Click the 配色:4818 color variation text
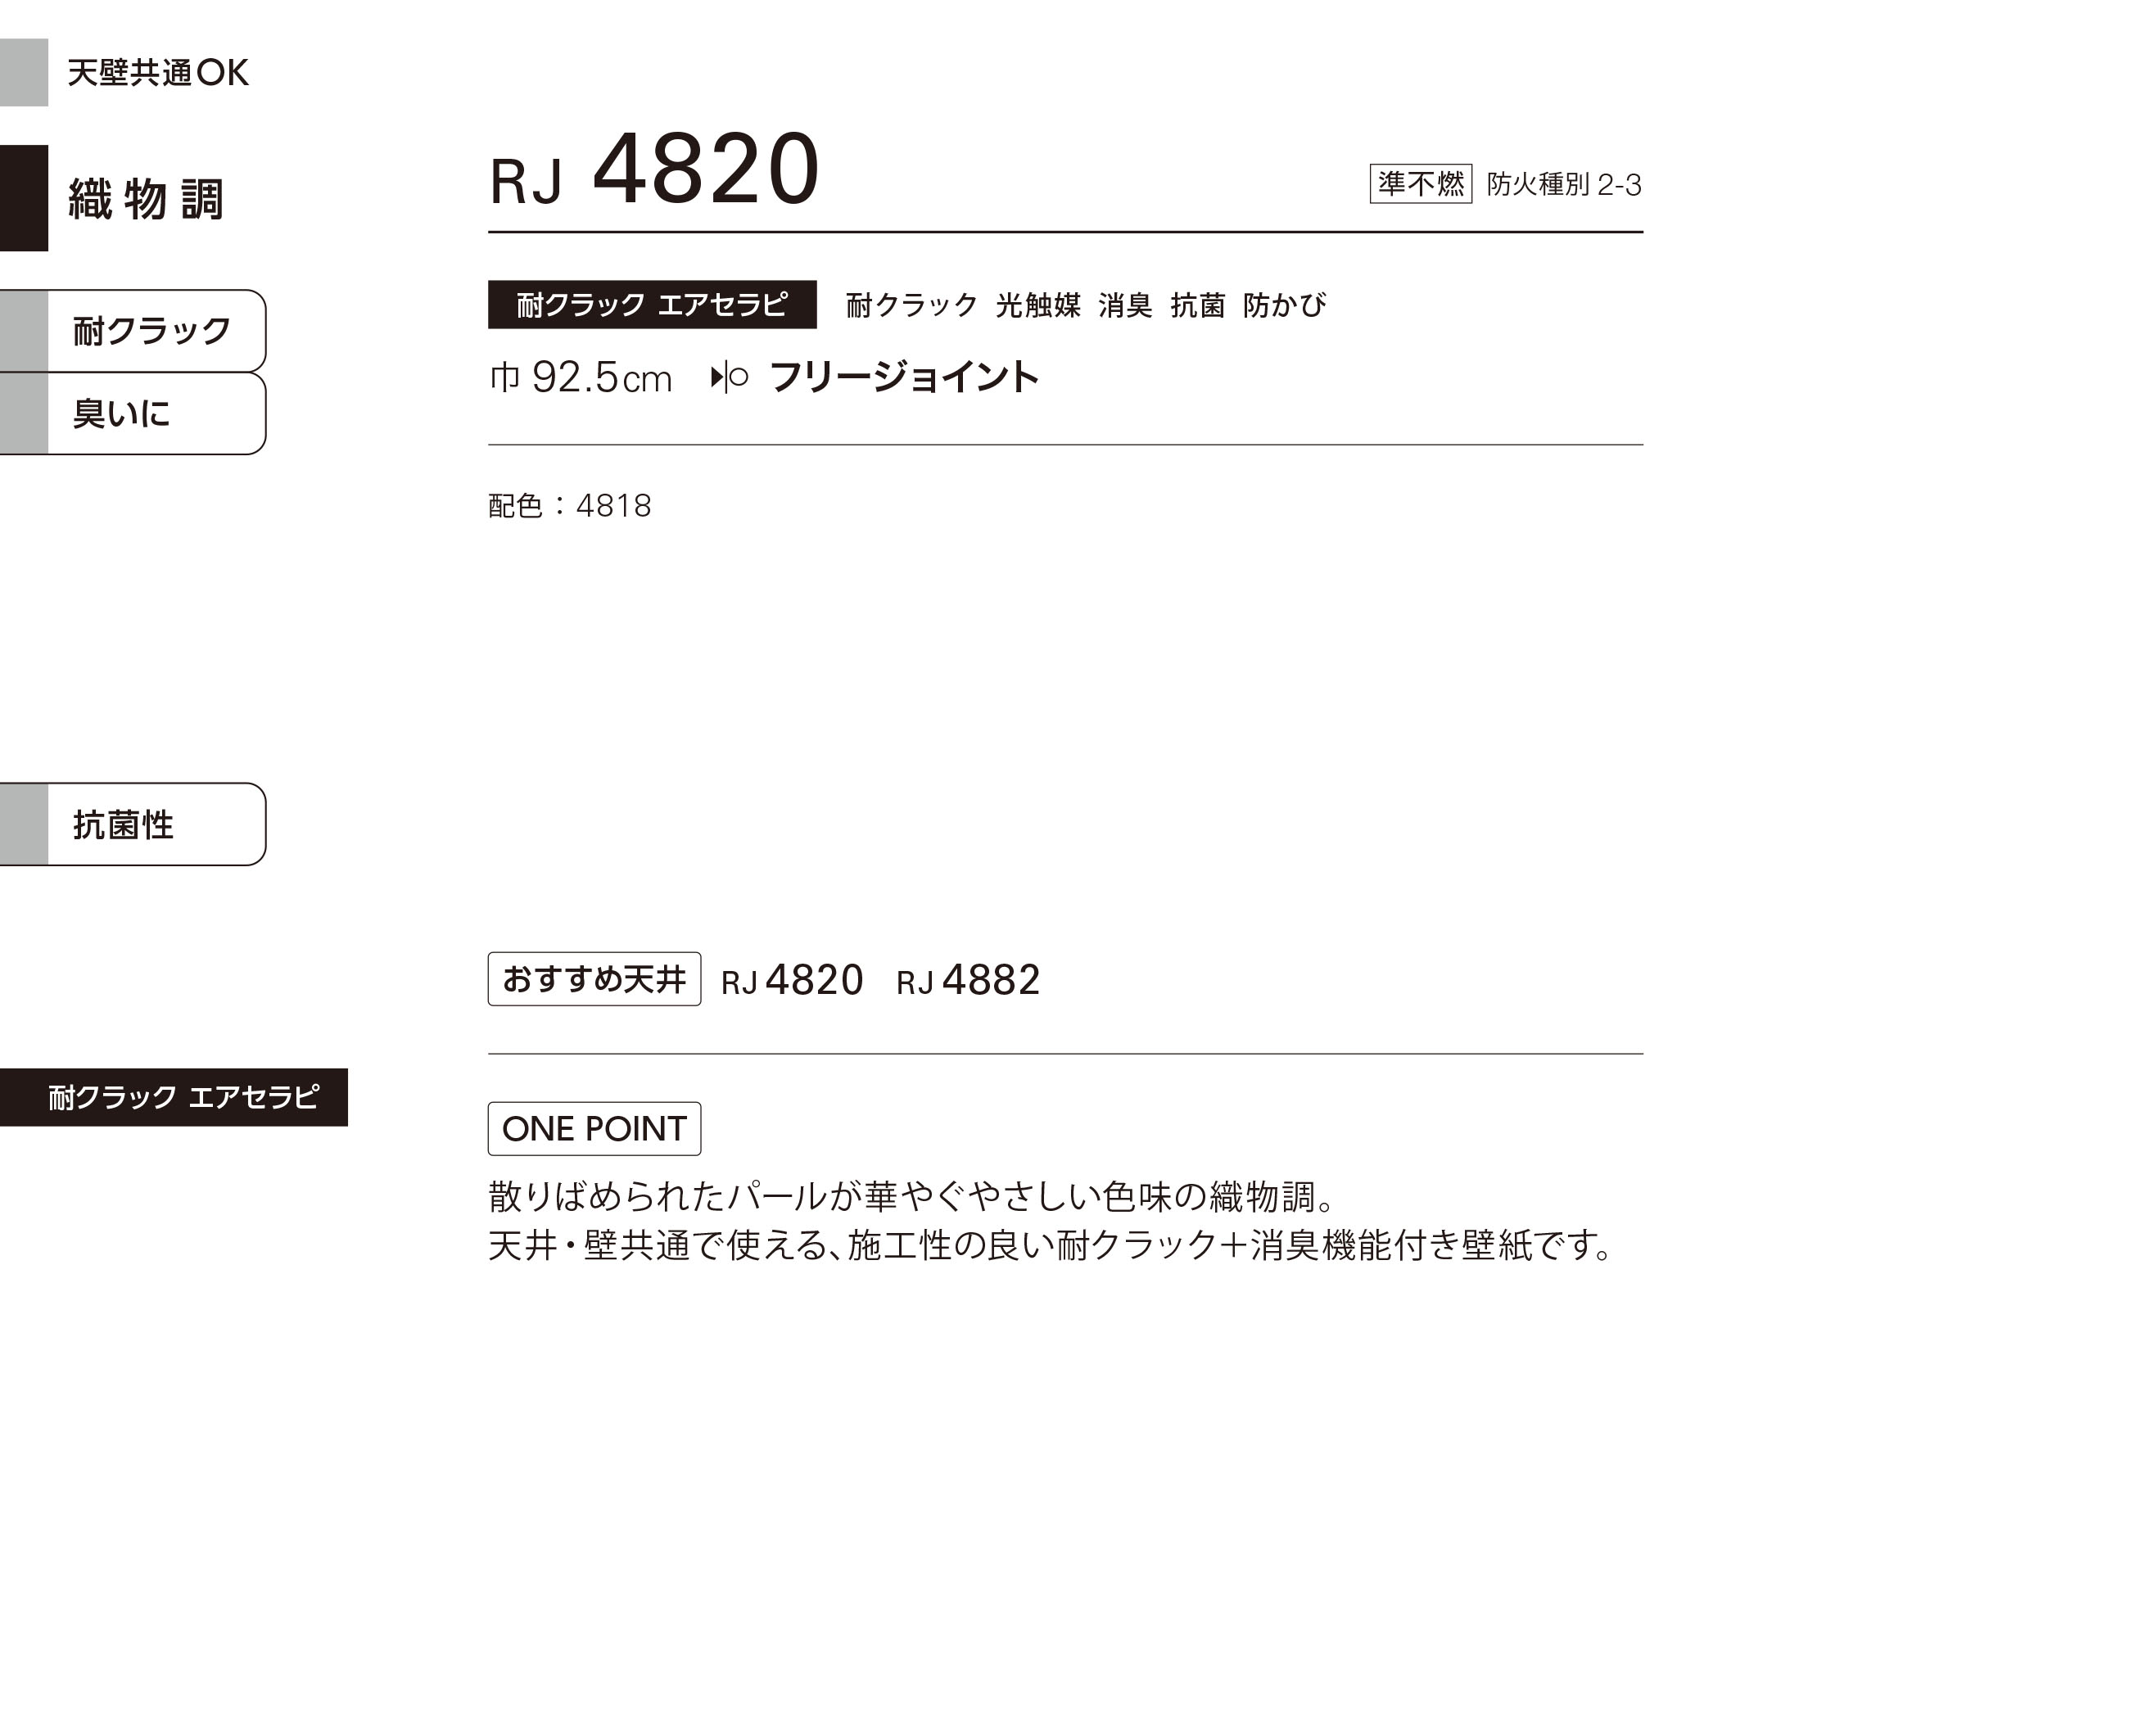2156x1721 pixels. pyautogui.click(x=569, y=506)
